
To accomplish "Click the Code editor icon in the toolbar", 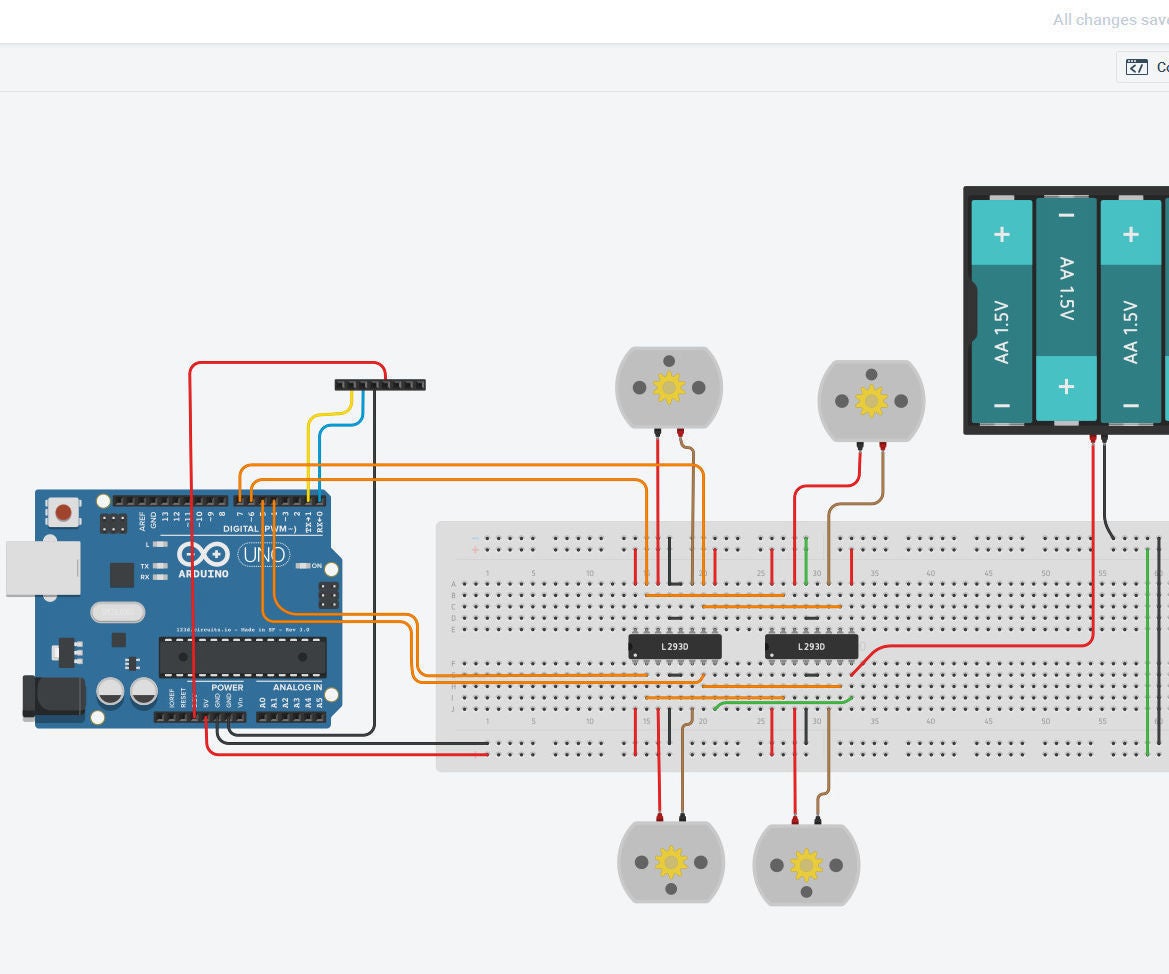I will pyautogui.click(x=1138, y=67).
